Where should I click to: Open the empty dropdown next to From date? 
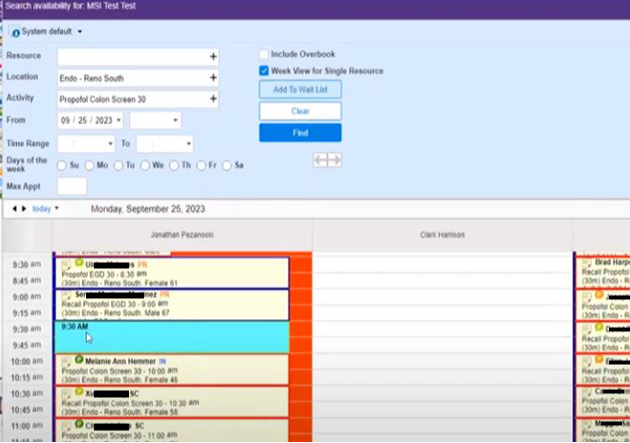click(155, 120)
